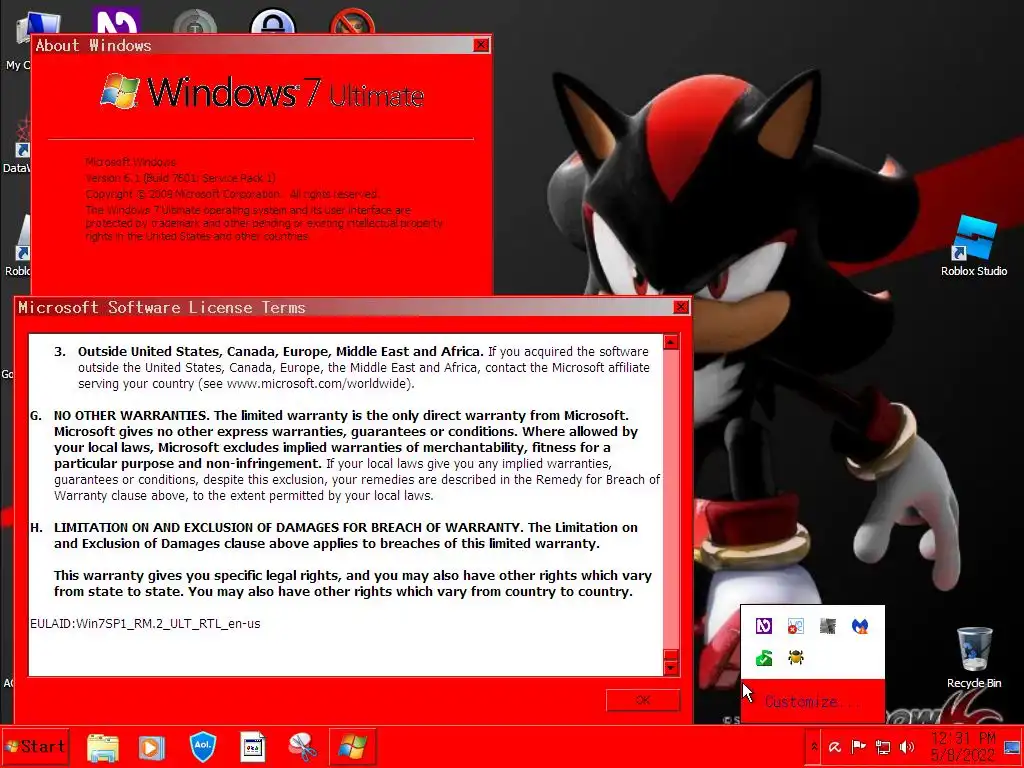Select the About Windows taskbar button
This screenshot has height=768, width=1024.
tap(352, 746)
